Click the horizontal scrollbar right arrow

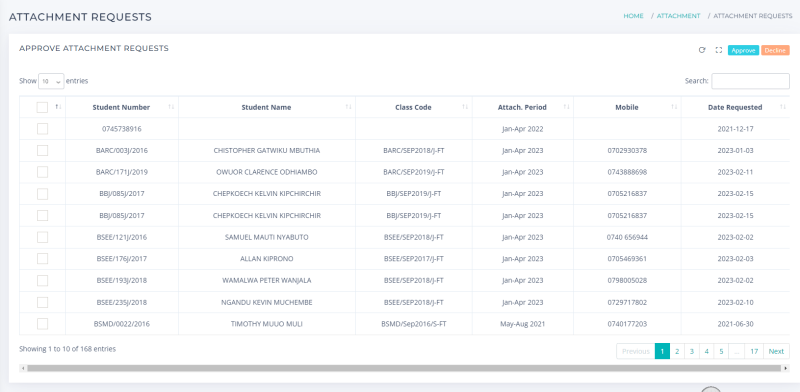786,368
